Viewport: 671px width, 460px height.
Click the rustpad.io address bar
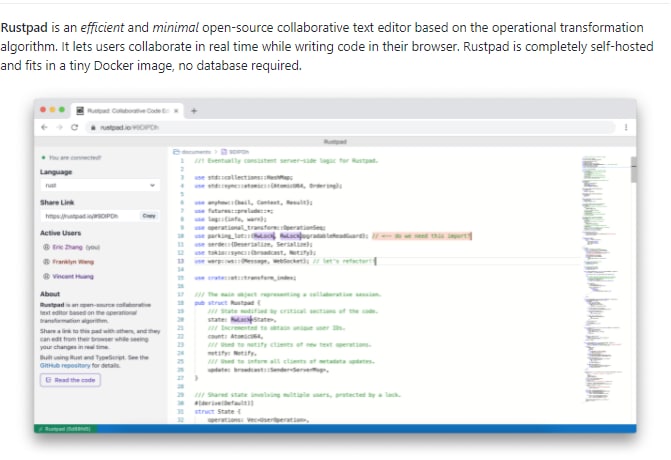[x=351, y=128]
